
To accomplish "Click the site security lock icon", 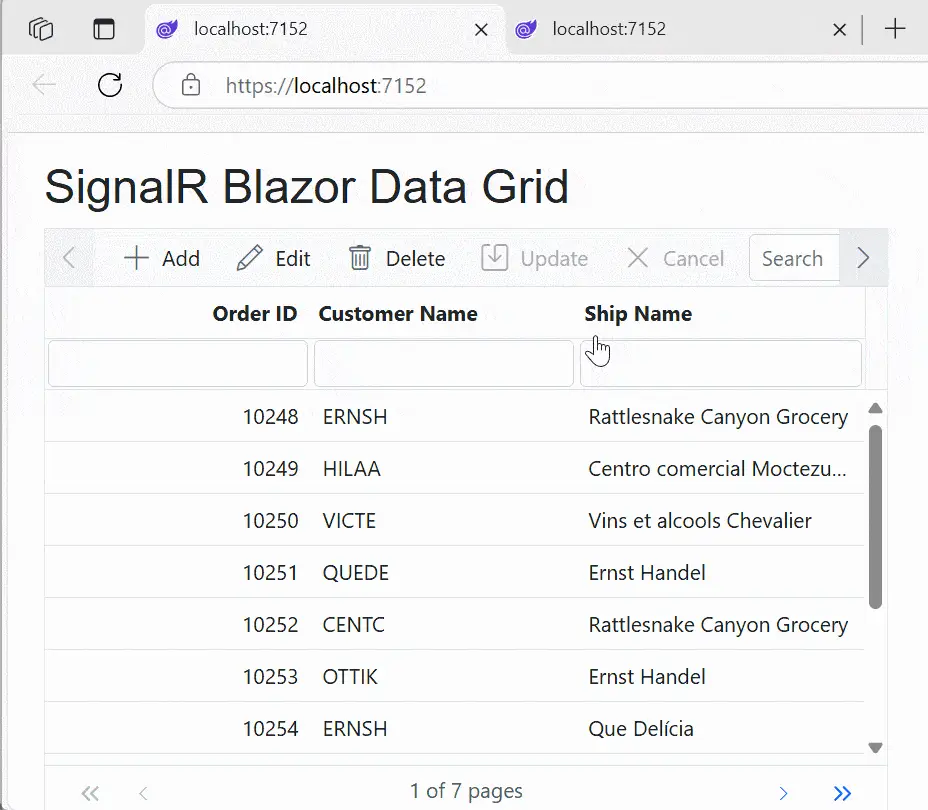I will click(190, 85).
